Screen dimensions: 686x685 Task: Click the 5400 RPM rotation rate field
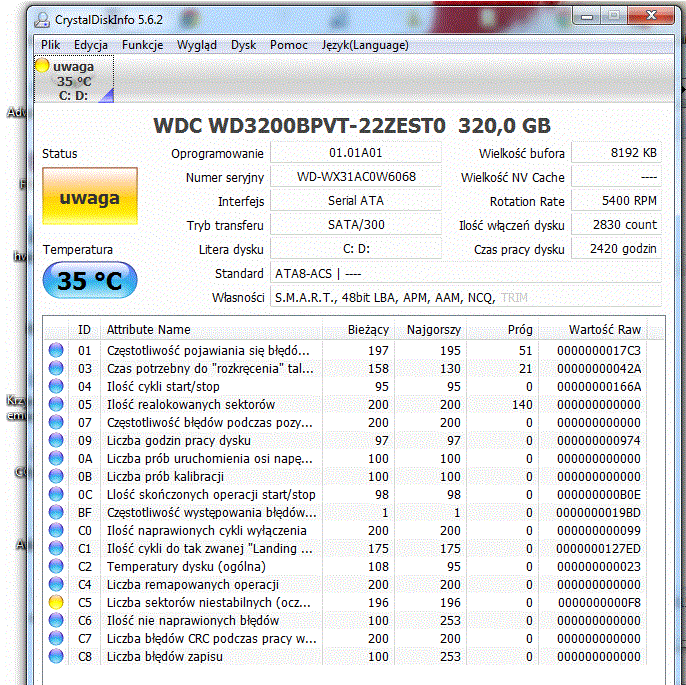pyautogui.click(x=616, y=201)
